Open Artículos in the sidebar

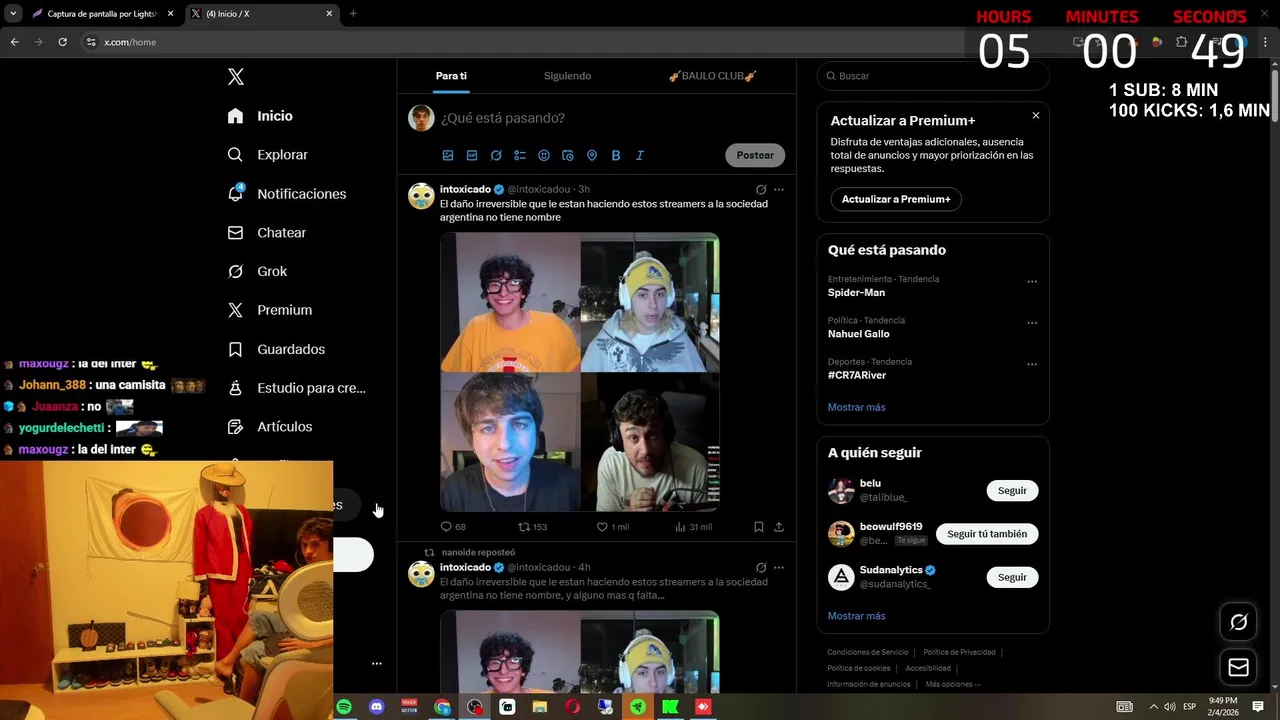click(x=269, y=427)
